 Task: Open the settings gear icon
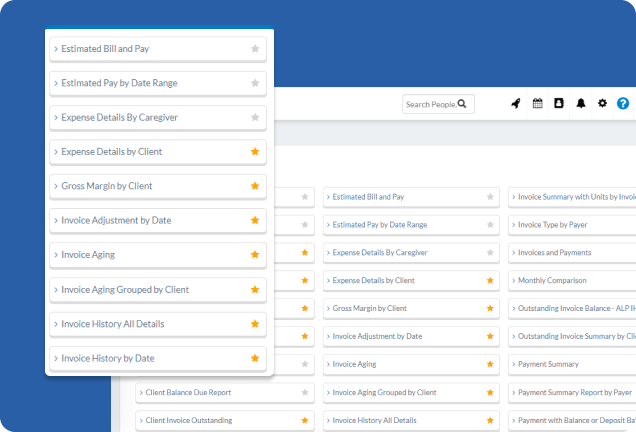[602, 103]
